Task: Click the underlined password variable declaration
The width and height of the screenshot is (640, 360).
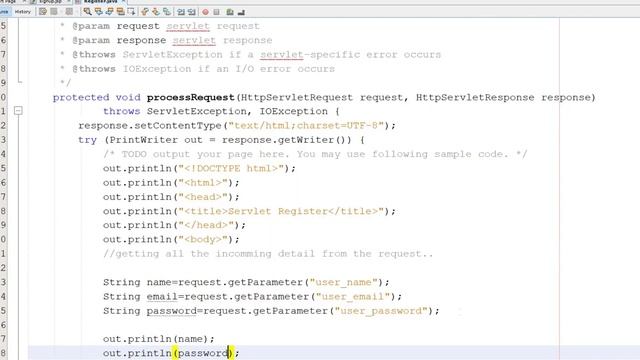Action: pos(171,311)
